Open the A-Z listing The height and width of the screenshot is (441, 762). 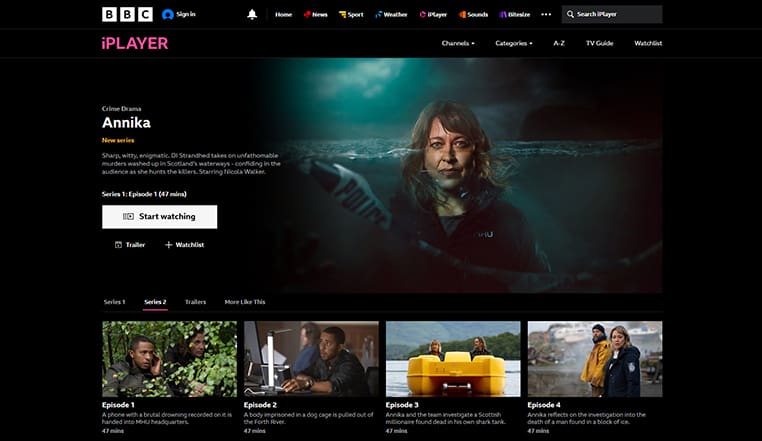pyautogui.click(x=559, y=43)
